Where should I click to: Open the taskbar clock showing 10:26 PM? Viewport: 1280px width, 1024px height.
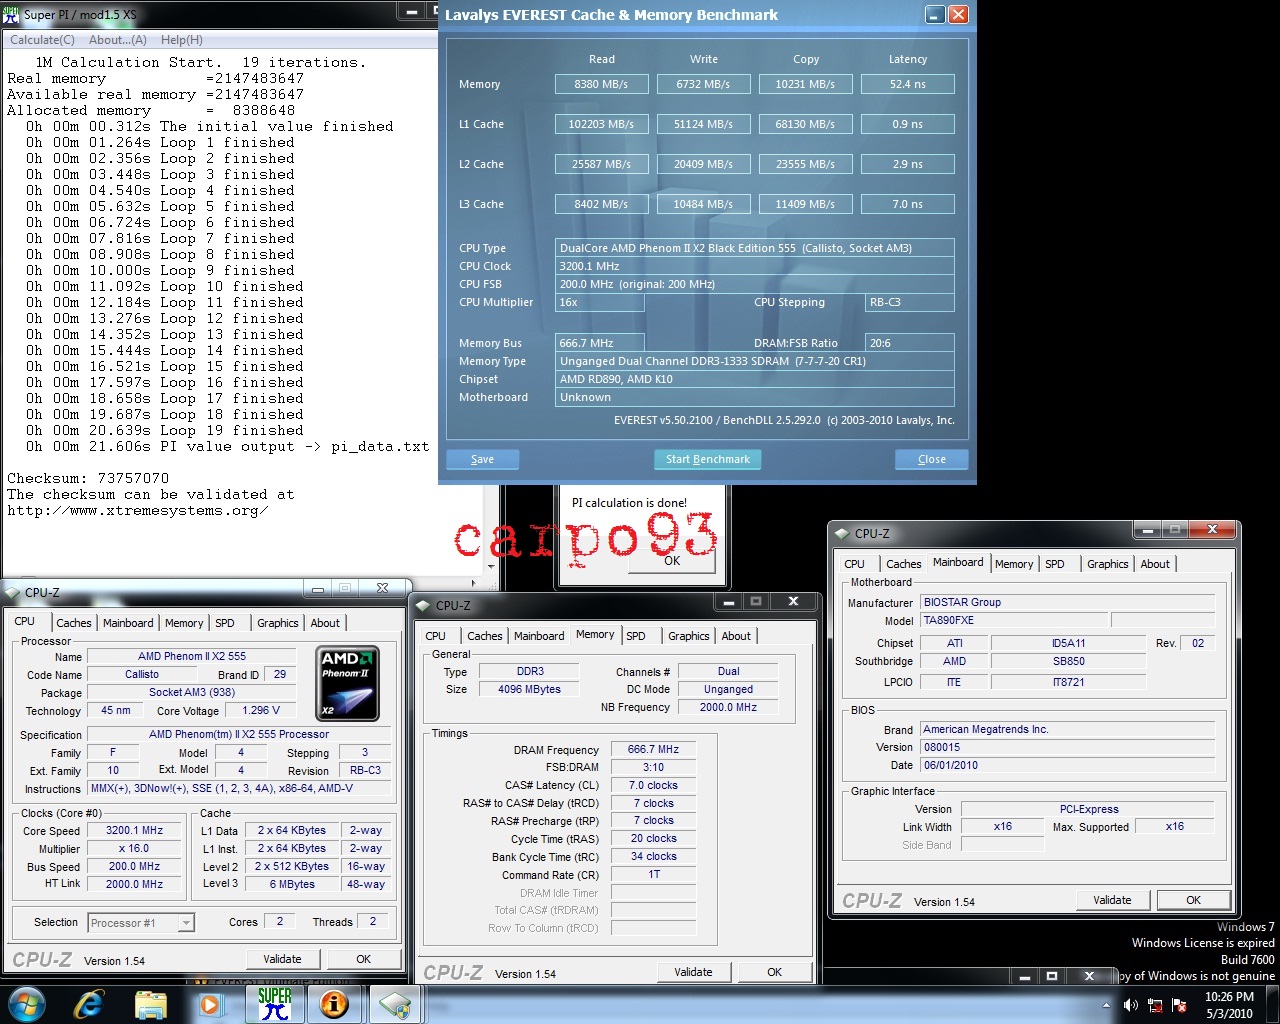tap(1229, 1005)
